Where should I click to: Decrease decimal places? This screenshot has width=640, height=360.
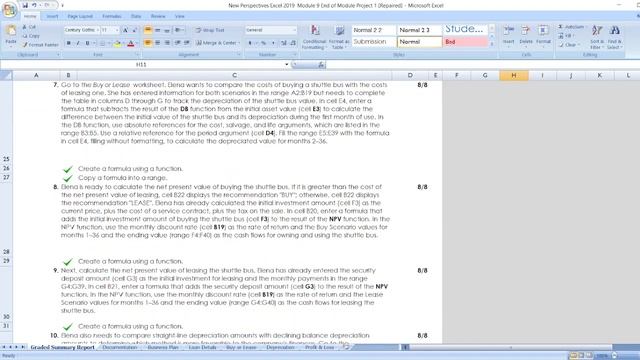(293, 43)
